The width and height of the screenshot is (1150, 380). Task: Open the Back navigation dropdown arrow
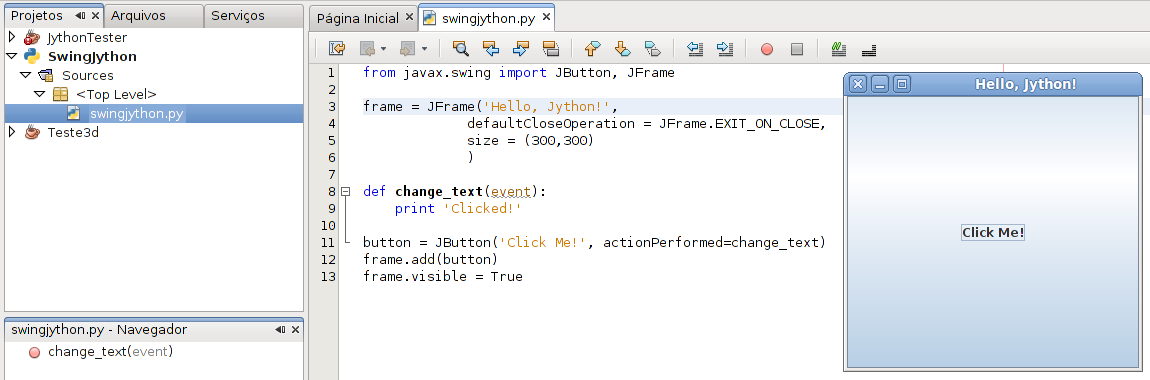[384, 49]
